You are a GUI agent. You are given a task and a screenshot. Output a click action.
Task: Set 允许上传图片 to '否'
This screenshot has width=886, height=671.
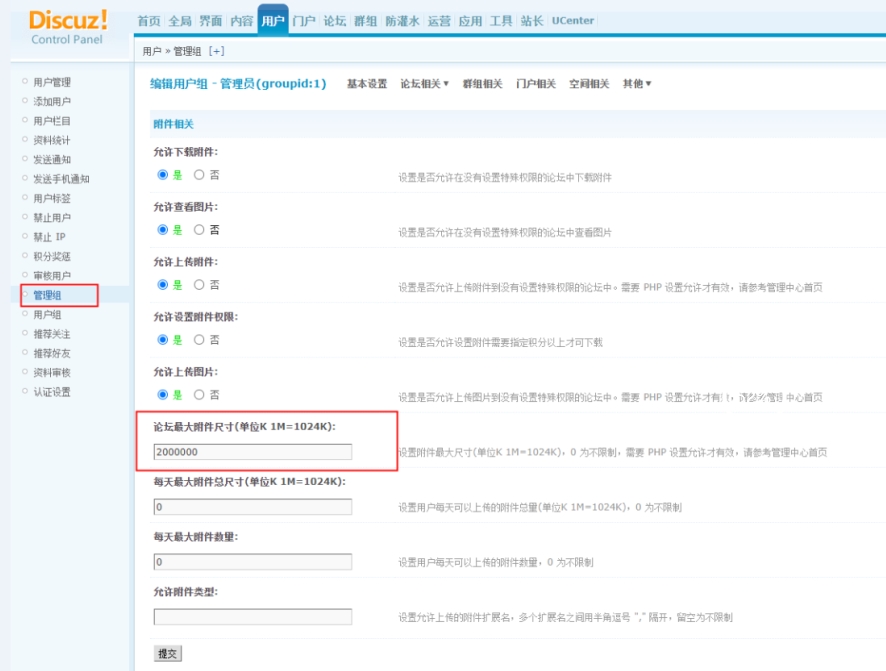pos(199,394)
